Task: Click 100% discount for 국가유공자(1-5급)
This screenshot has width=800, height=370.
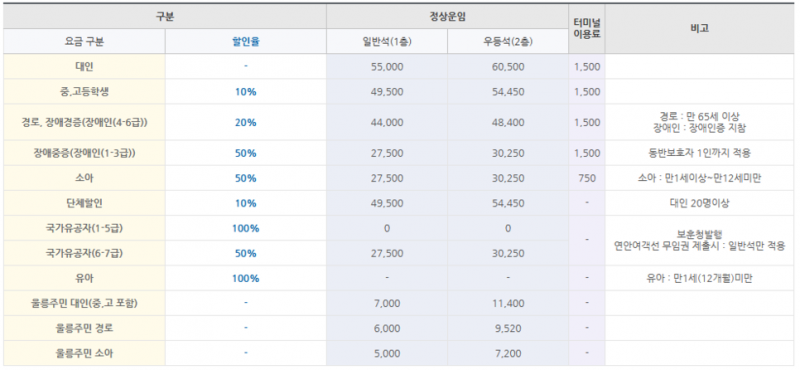Action: [245, 228]
